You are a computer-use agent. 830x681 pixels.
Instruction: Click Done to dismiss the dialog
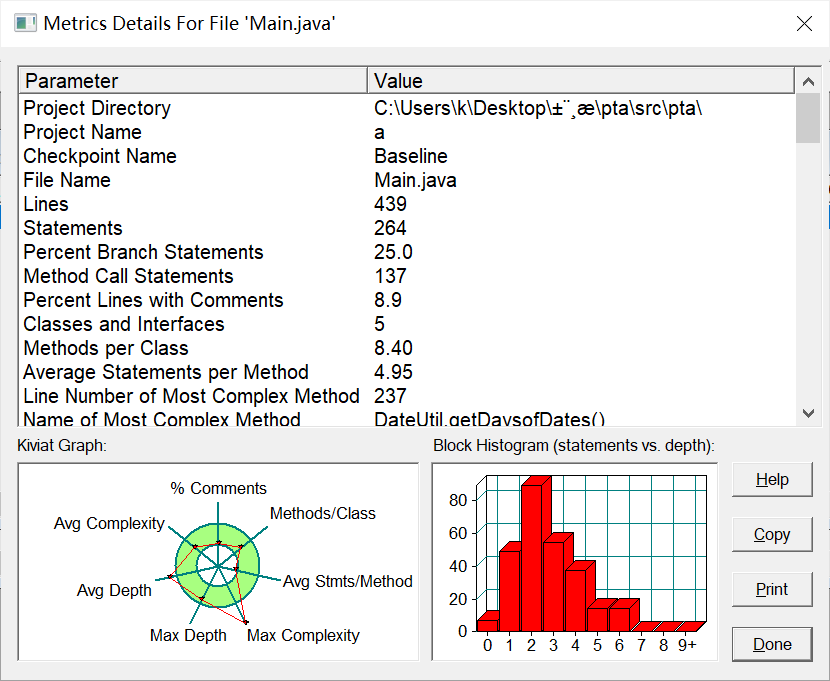[772, 644]
